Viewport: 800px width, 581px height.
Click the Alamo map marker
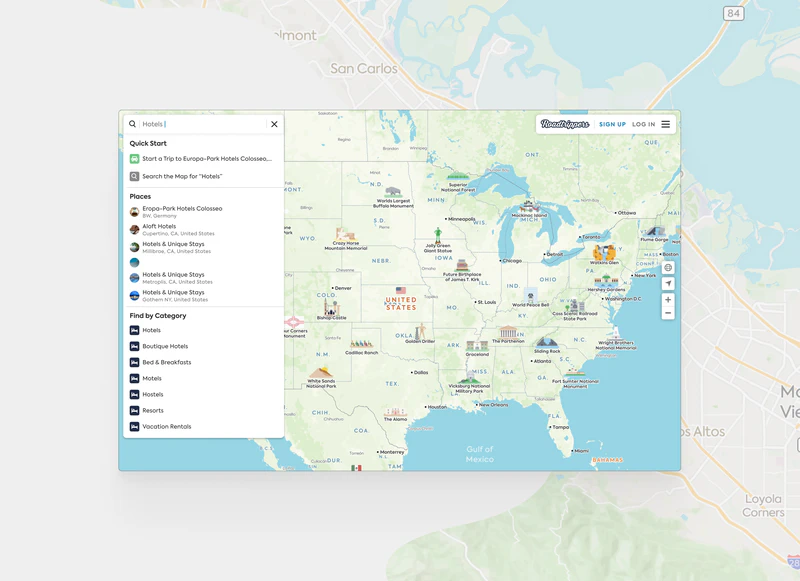point(395,413)
